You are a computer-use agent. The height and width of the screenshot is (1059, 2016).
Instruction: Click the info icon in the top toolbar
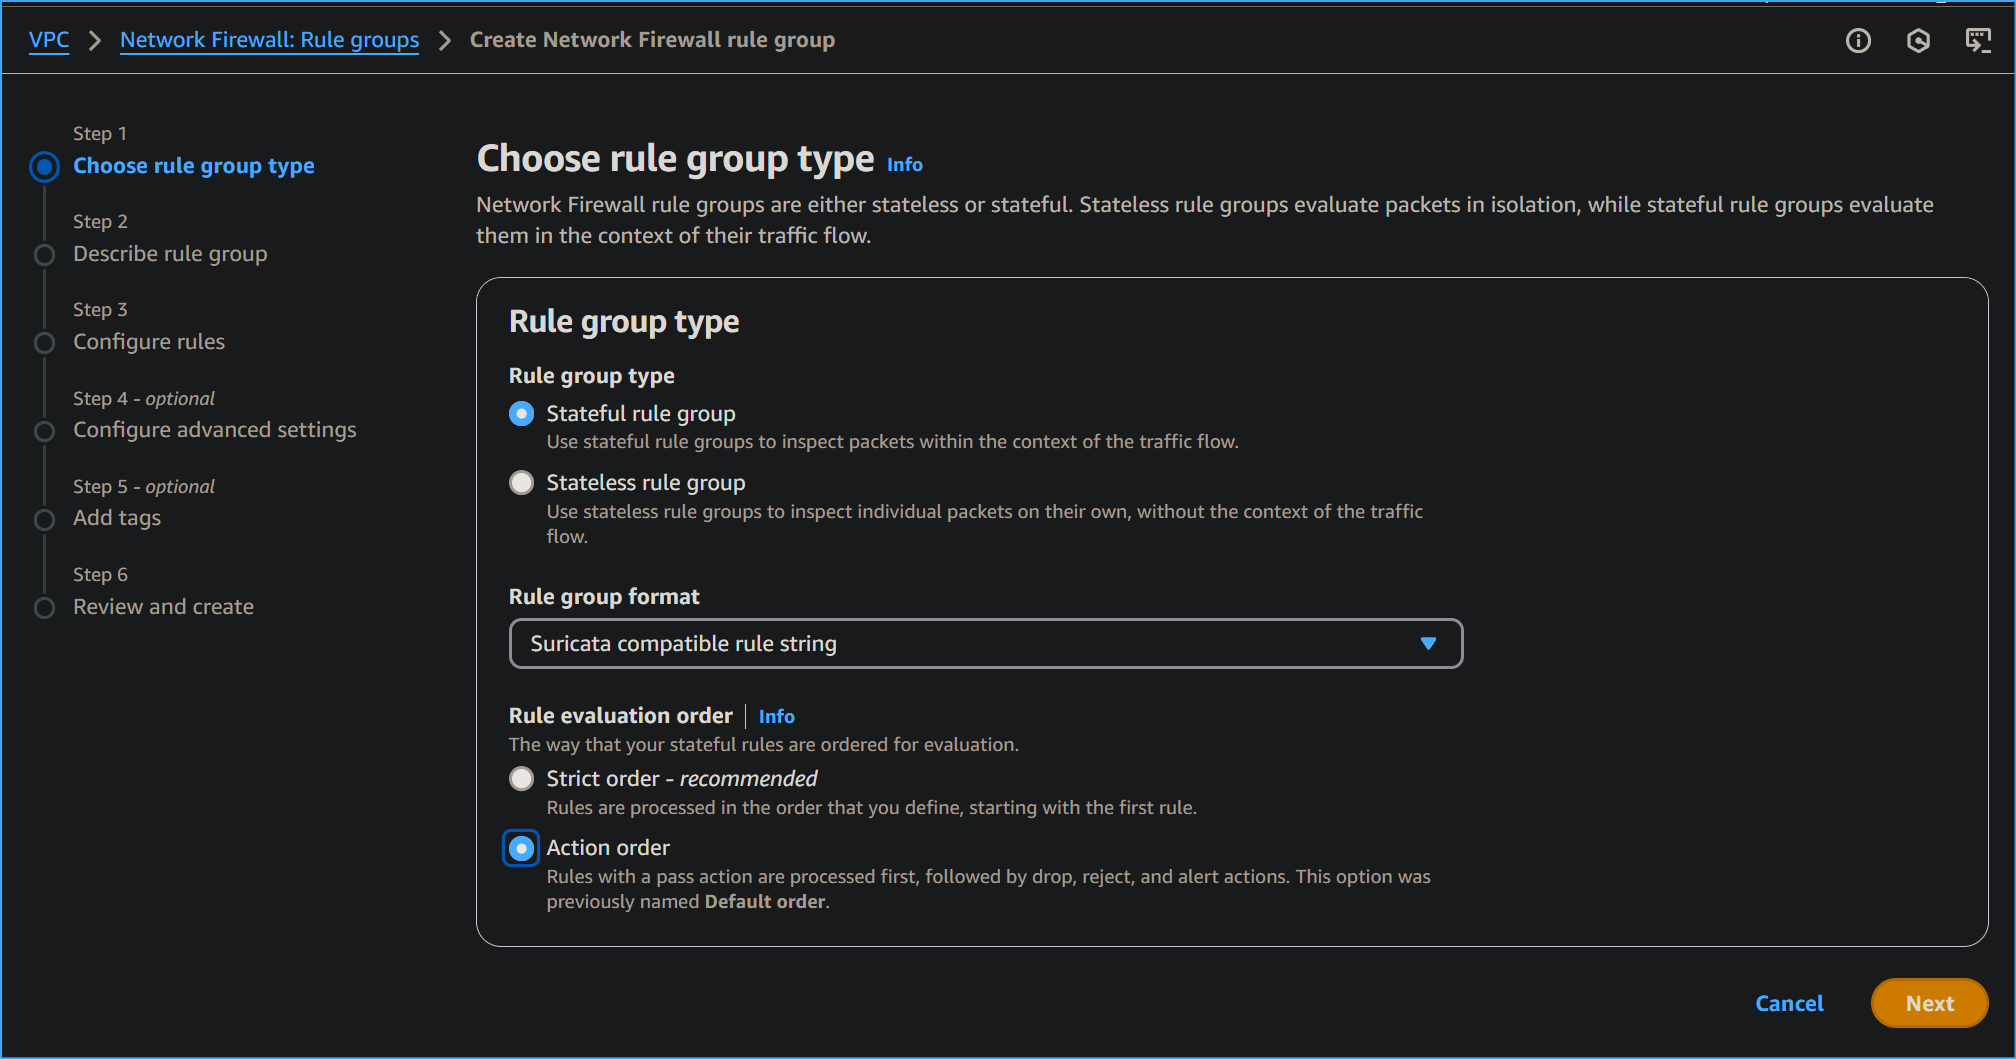click(x=1859, y=40)
